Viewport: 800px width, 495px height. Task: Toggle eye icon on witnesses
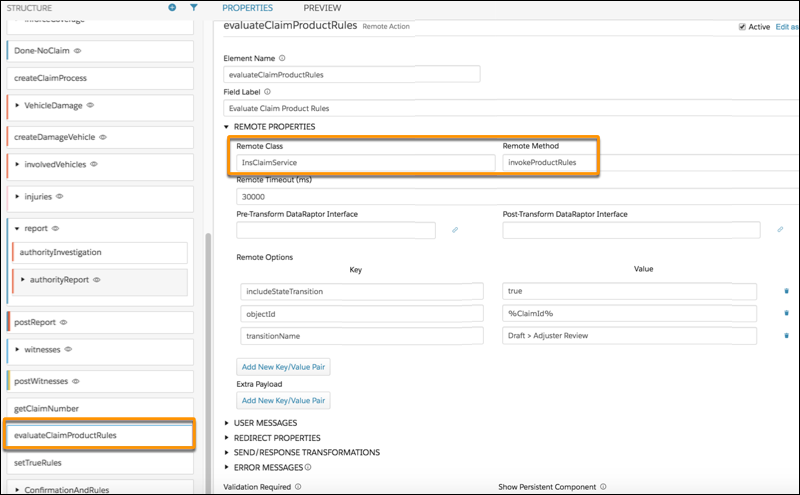pyautogui.click(x=68, y=349)
